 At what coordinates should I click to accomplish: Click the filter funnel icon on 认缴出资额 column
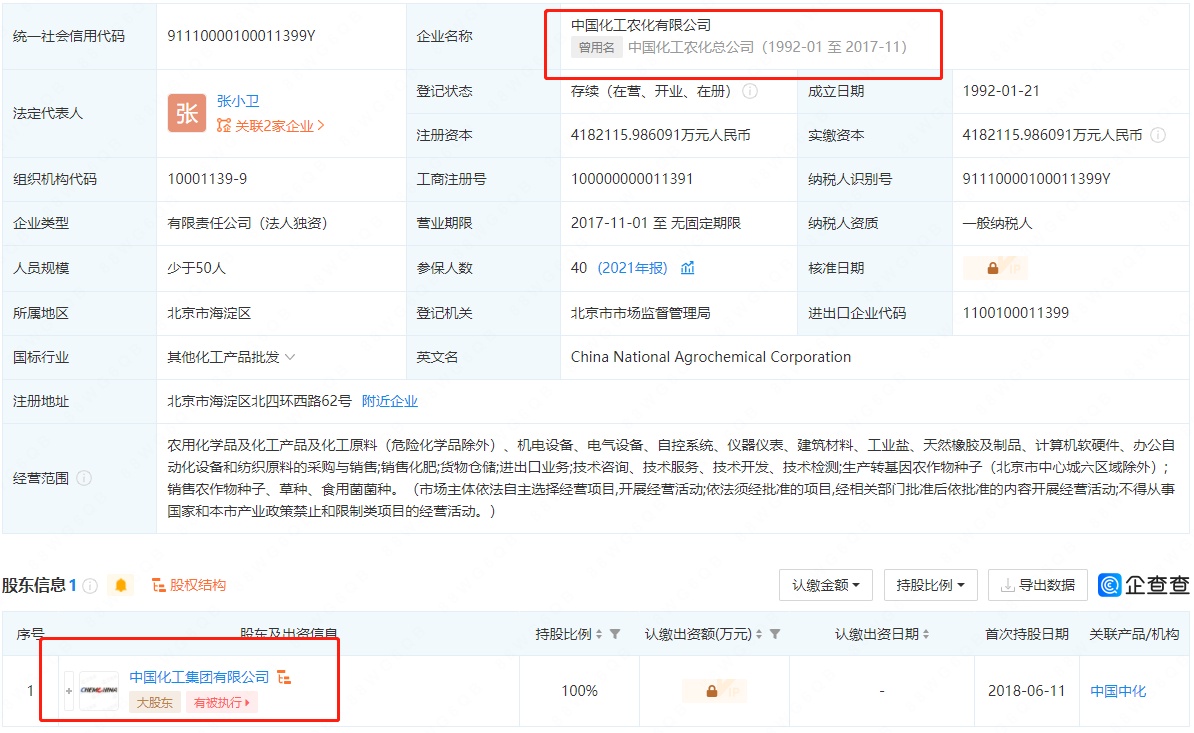[x=774, y=634]
